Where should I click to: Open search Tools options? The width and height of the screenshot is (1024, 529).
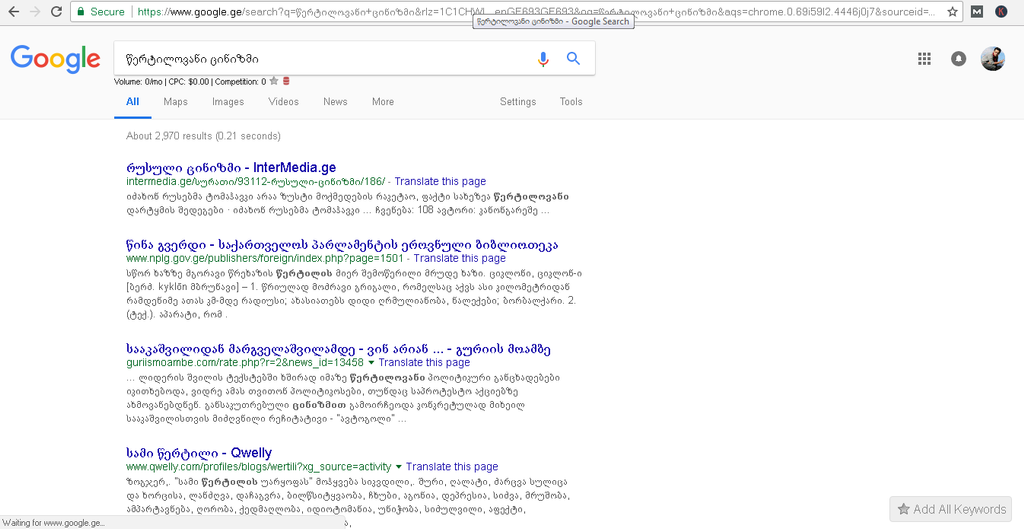point(571,102)
